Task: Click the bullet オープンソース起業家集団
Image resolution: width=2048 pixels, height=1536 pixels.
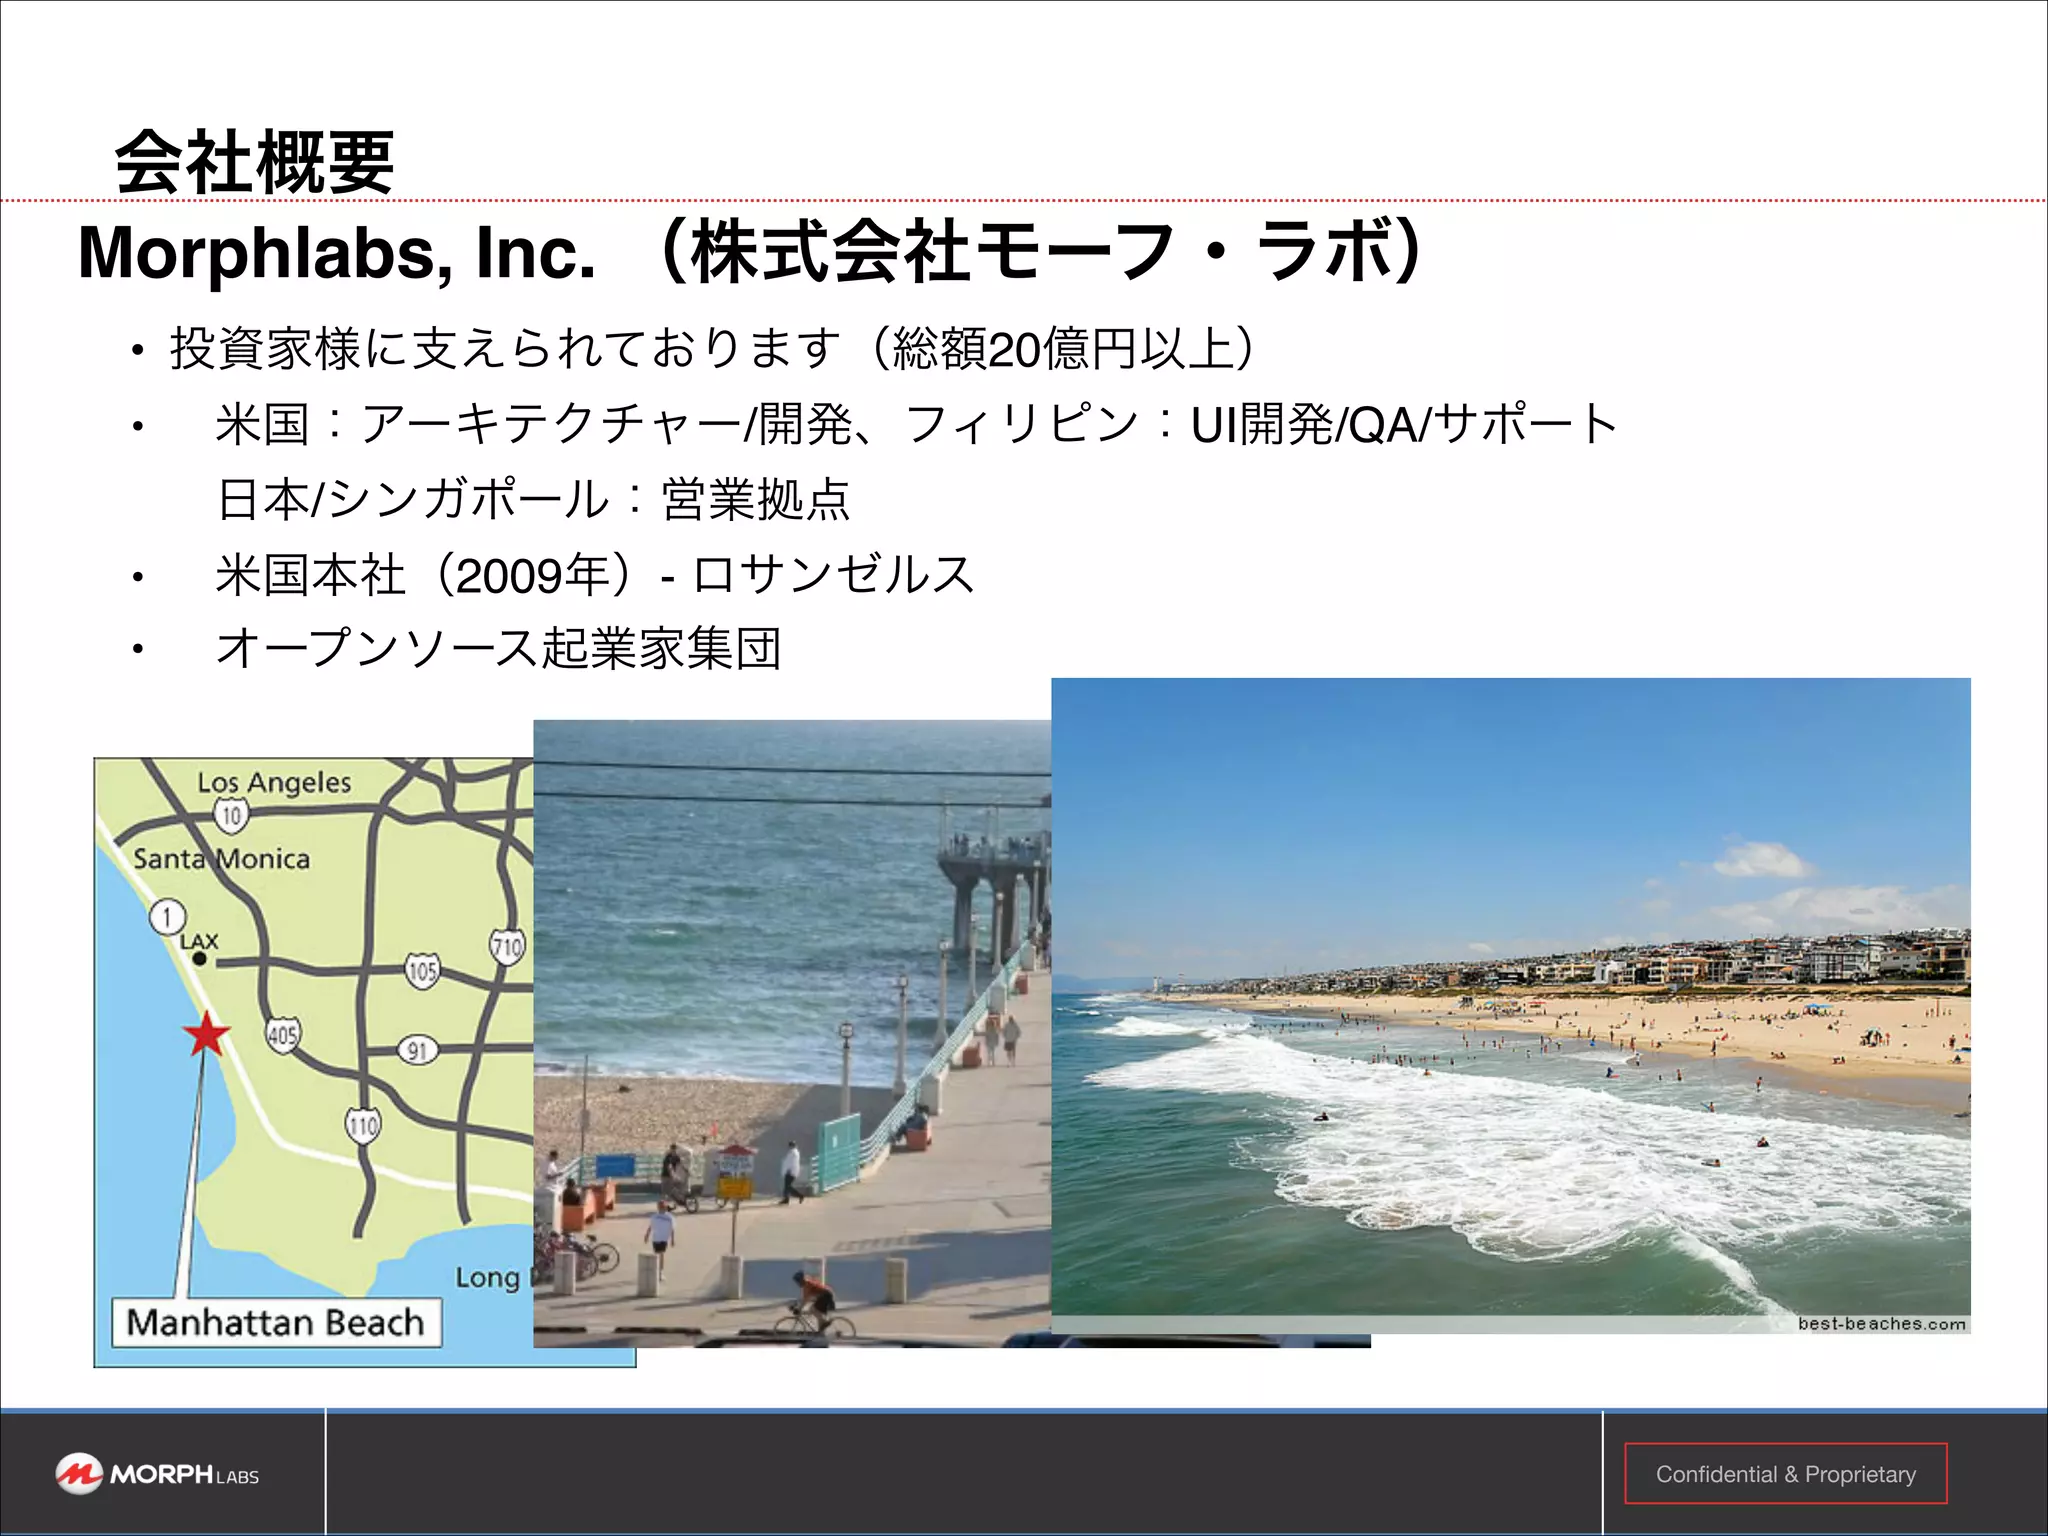Action: (498, 648)
